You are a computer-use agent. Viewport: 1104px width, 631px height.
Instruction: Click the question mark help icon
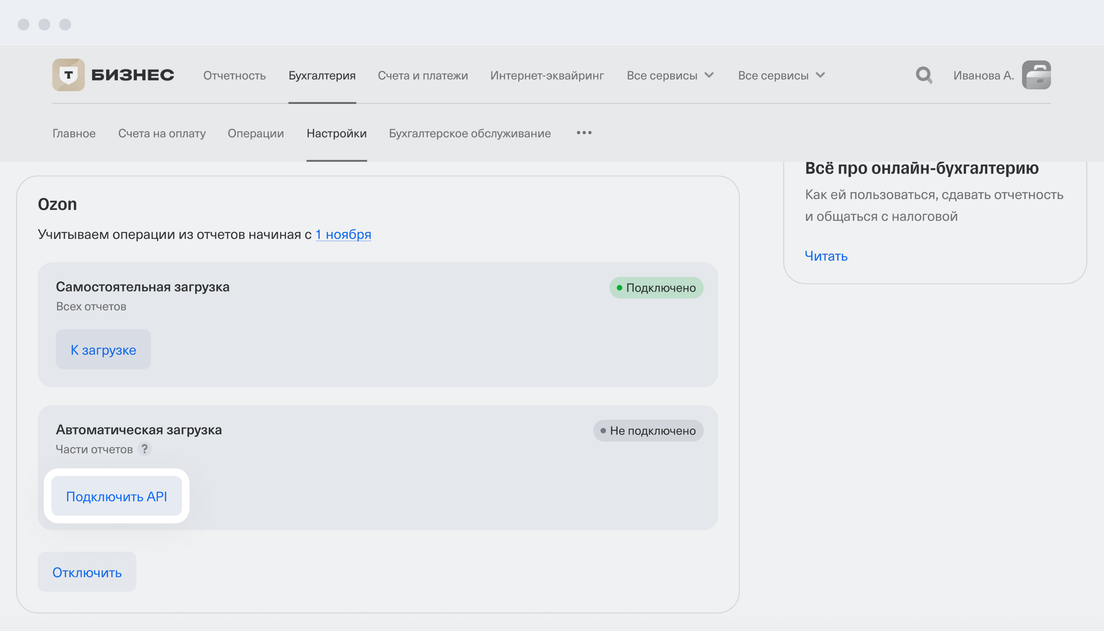(144, 449)
